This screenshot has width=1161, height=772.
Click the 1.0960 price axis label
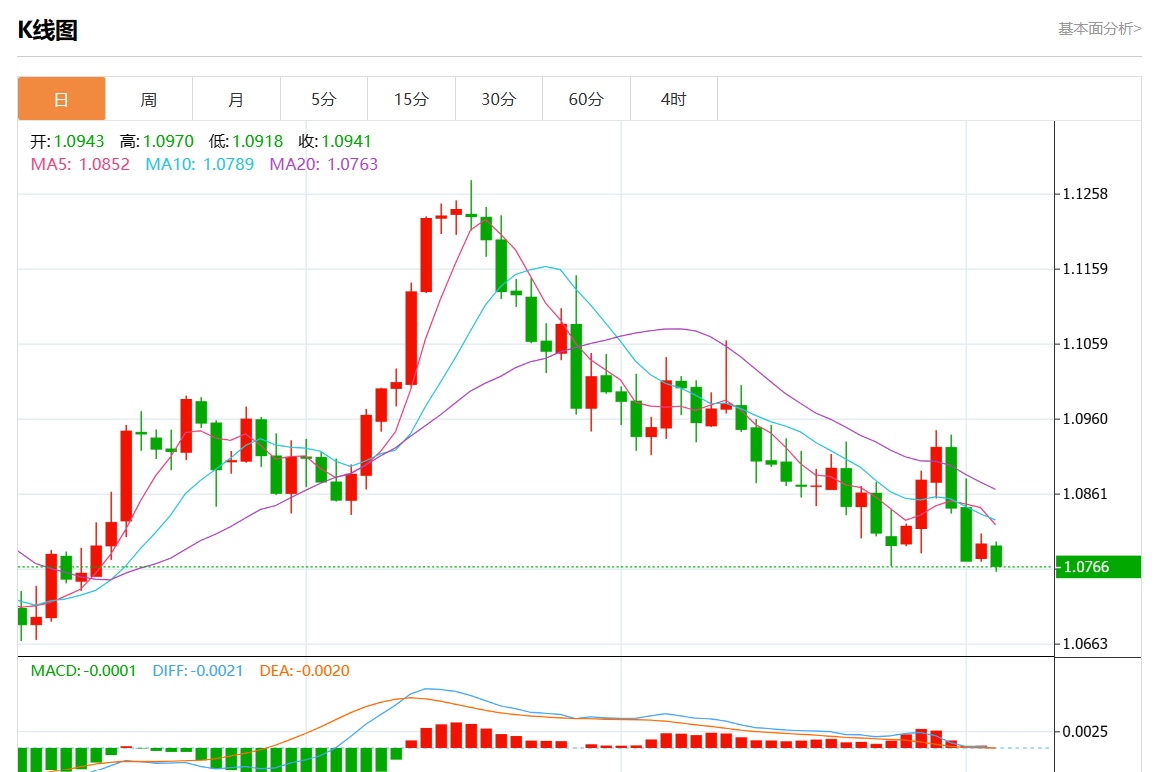(x=1085, y=419)
